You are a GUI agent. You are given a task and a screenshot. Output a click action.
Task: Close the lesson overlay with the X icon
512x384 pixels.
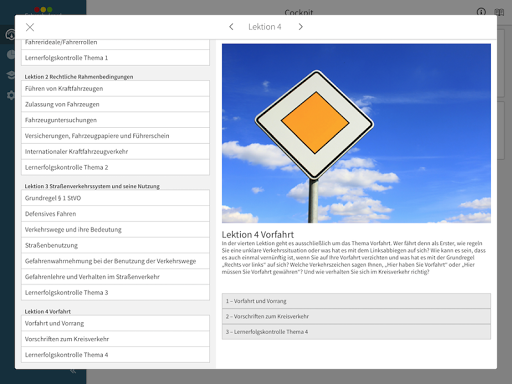pyautogui.click(x=30, y=27)
